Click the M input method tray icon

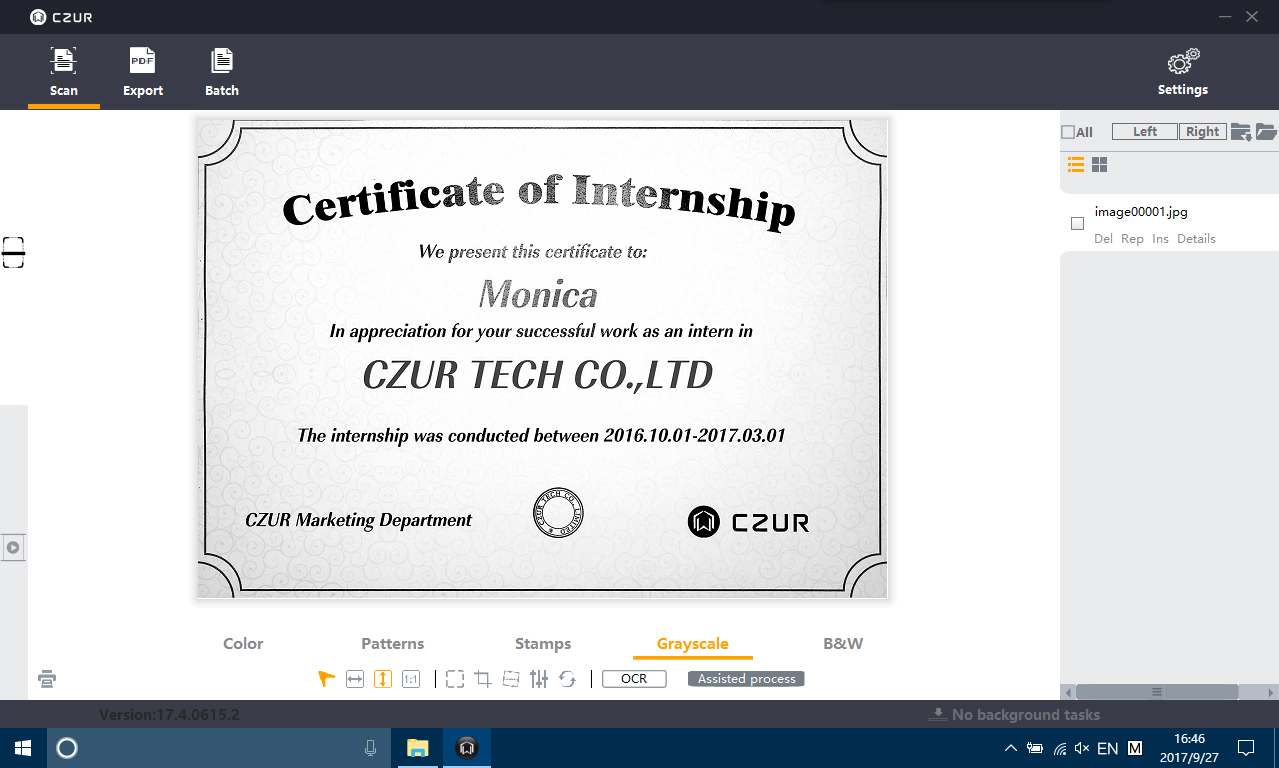pos(1135,748)
